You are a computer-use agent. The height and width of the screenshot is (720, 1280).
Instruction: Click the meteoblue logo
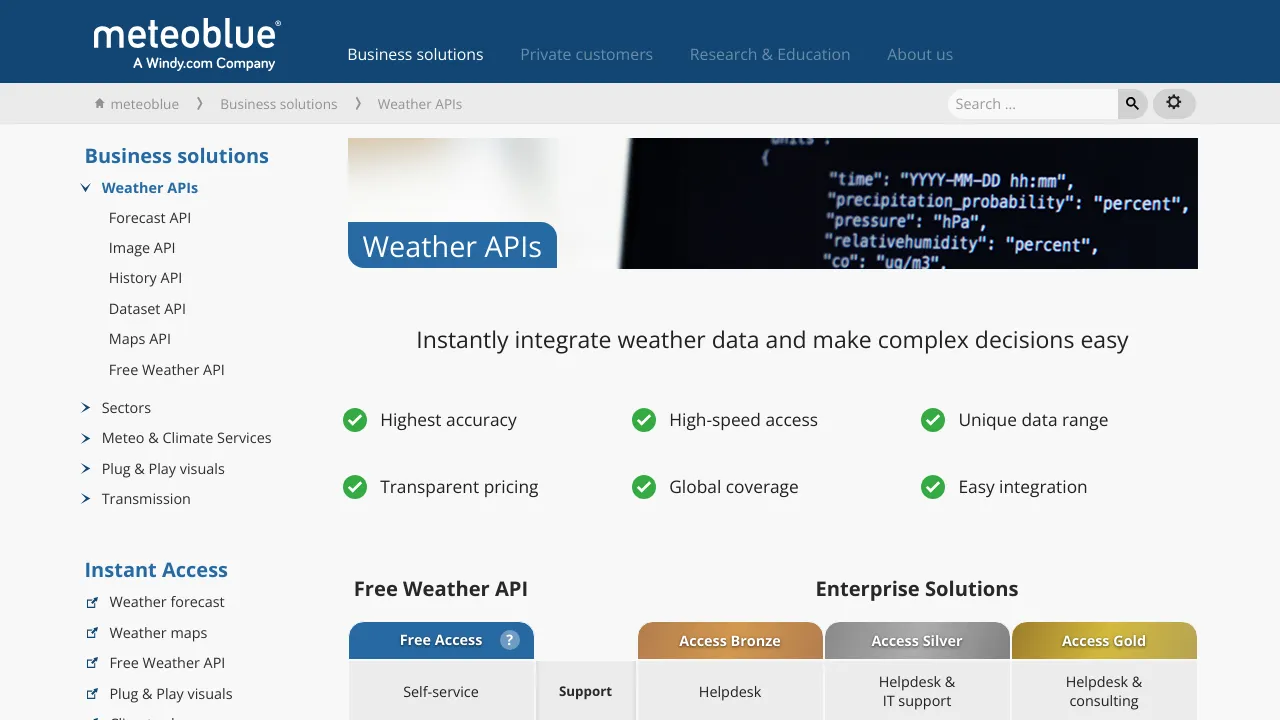click(x=187, y=45)
